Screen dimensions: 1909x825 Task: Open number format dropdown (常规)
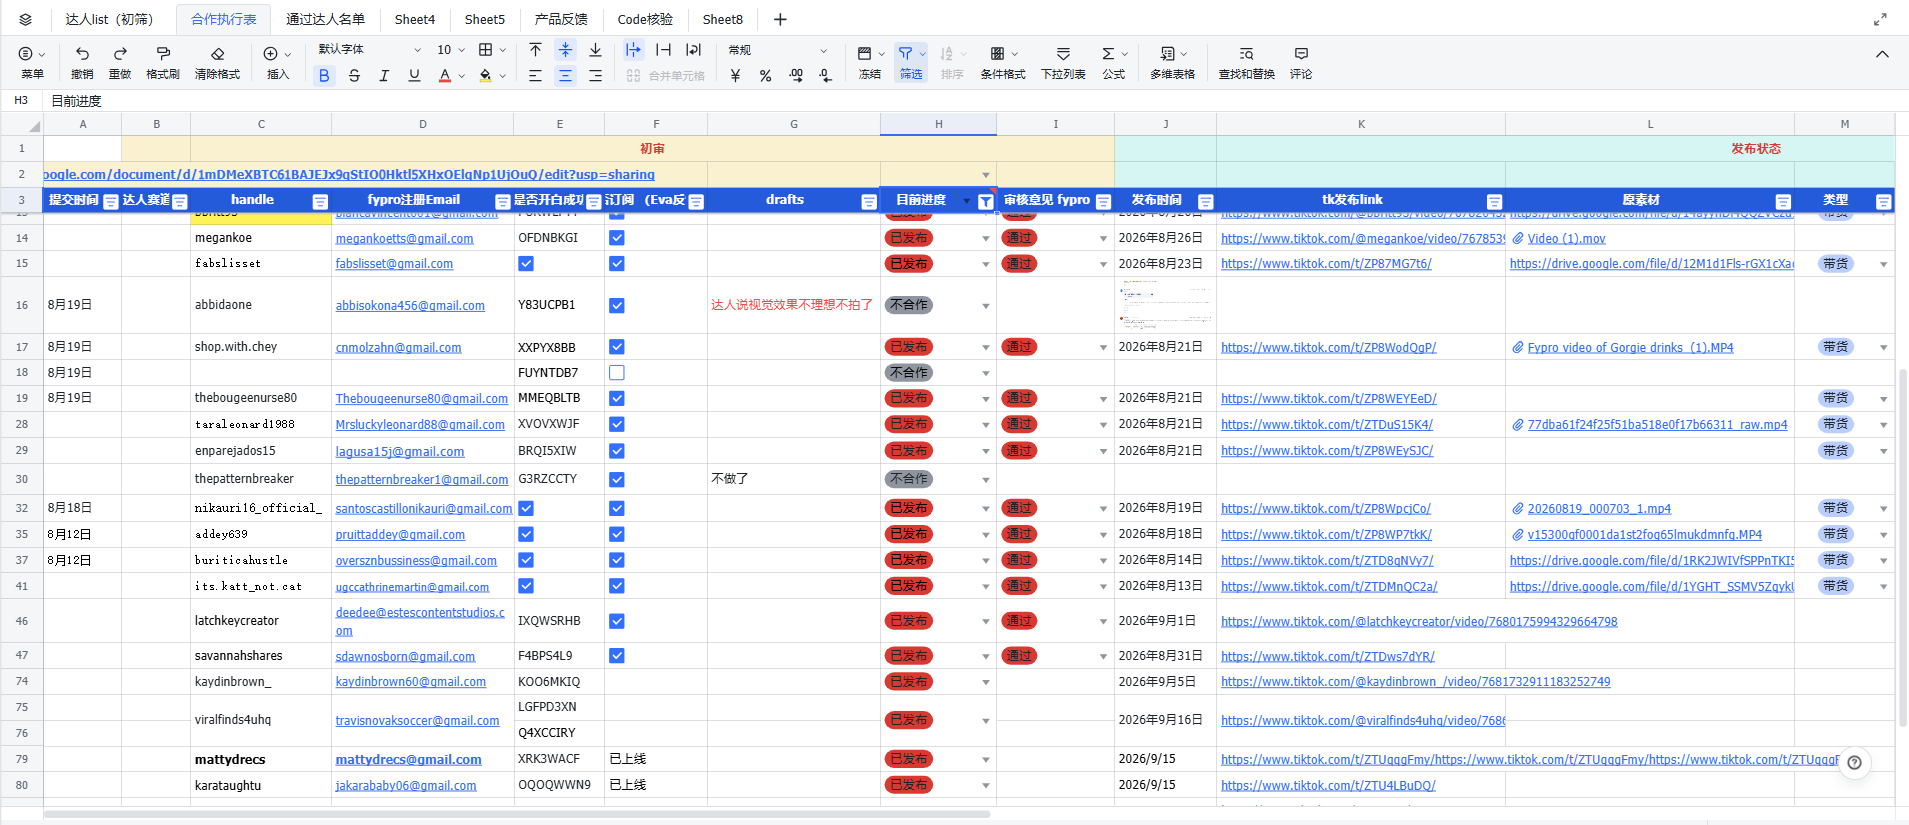[x=778, y=50]
